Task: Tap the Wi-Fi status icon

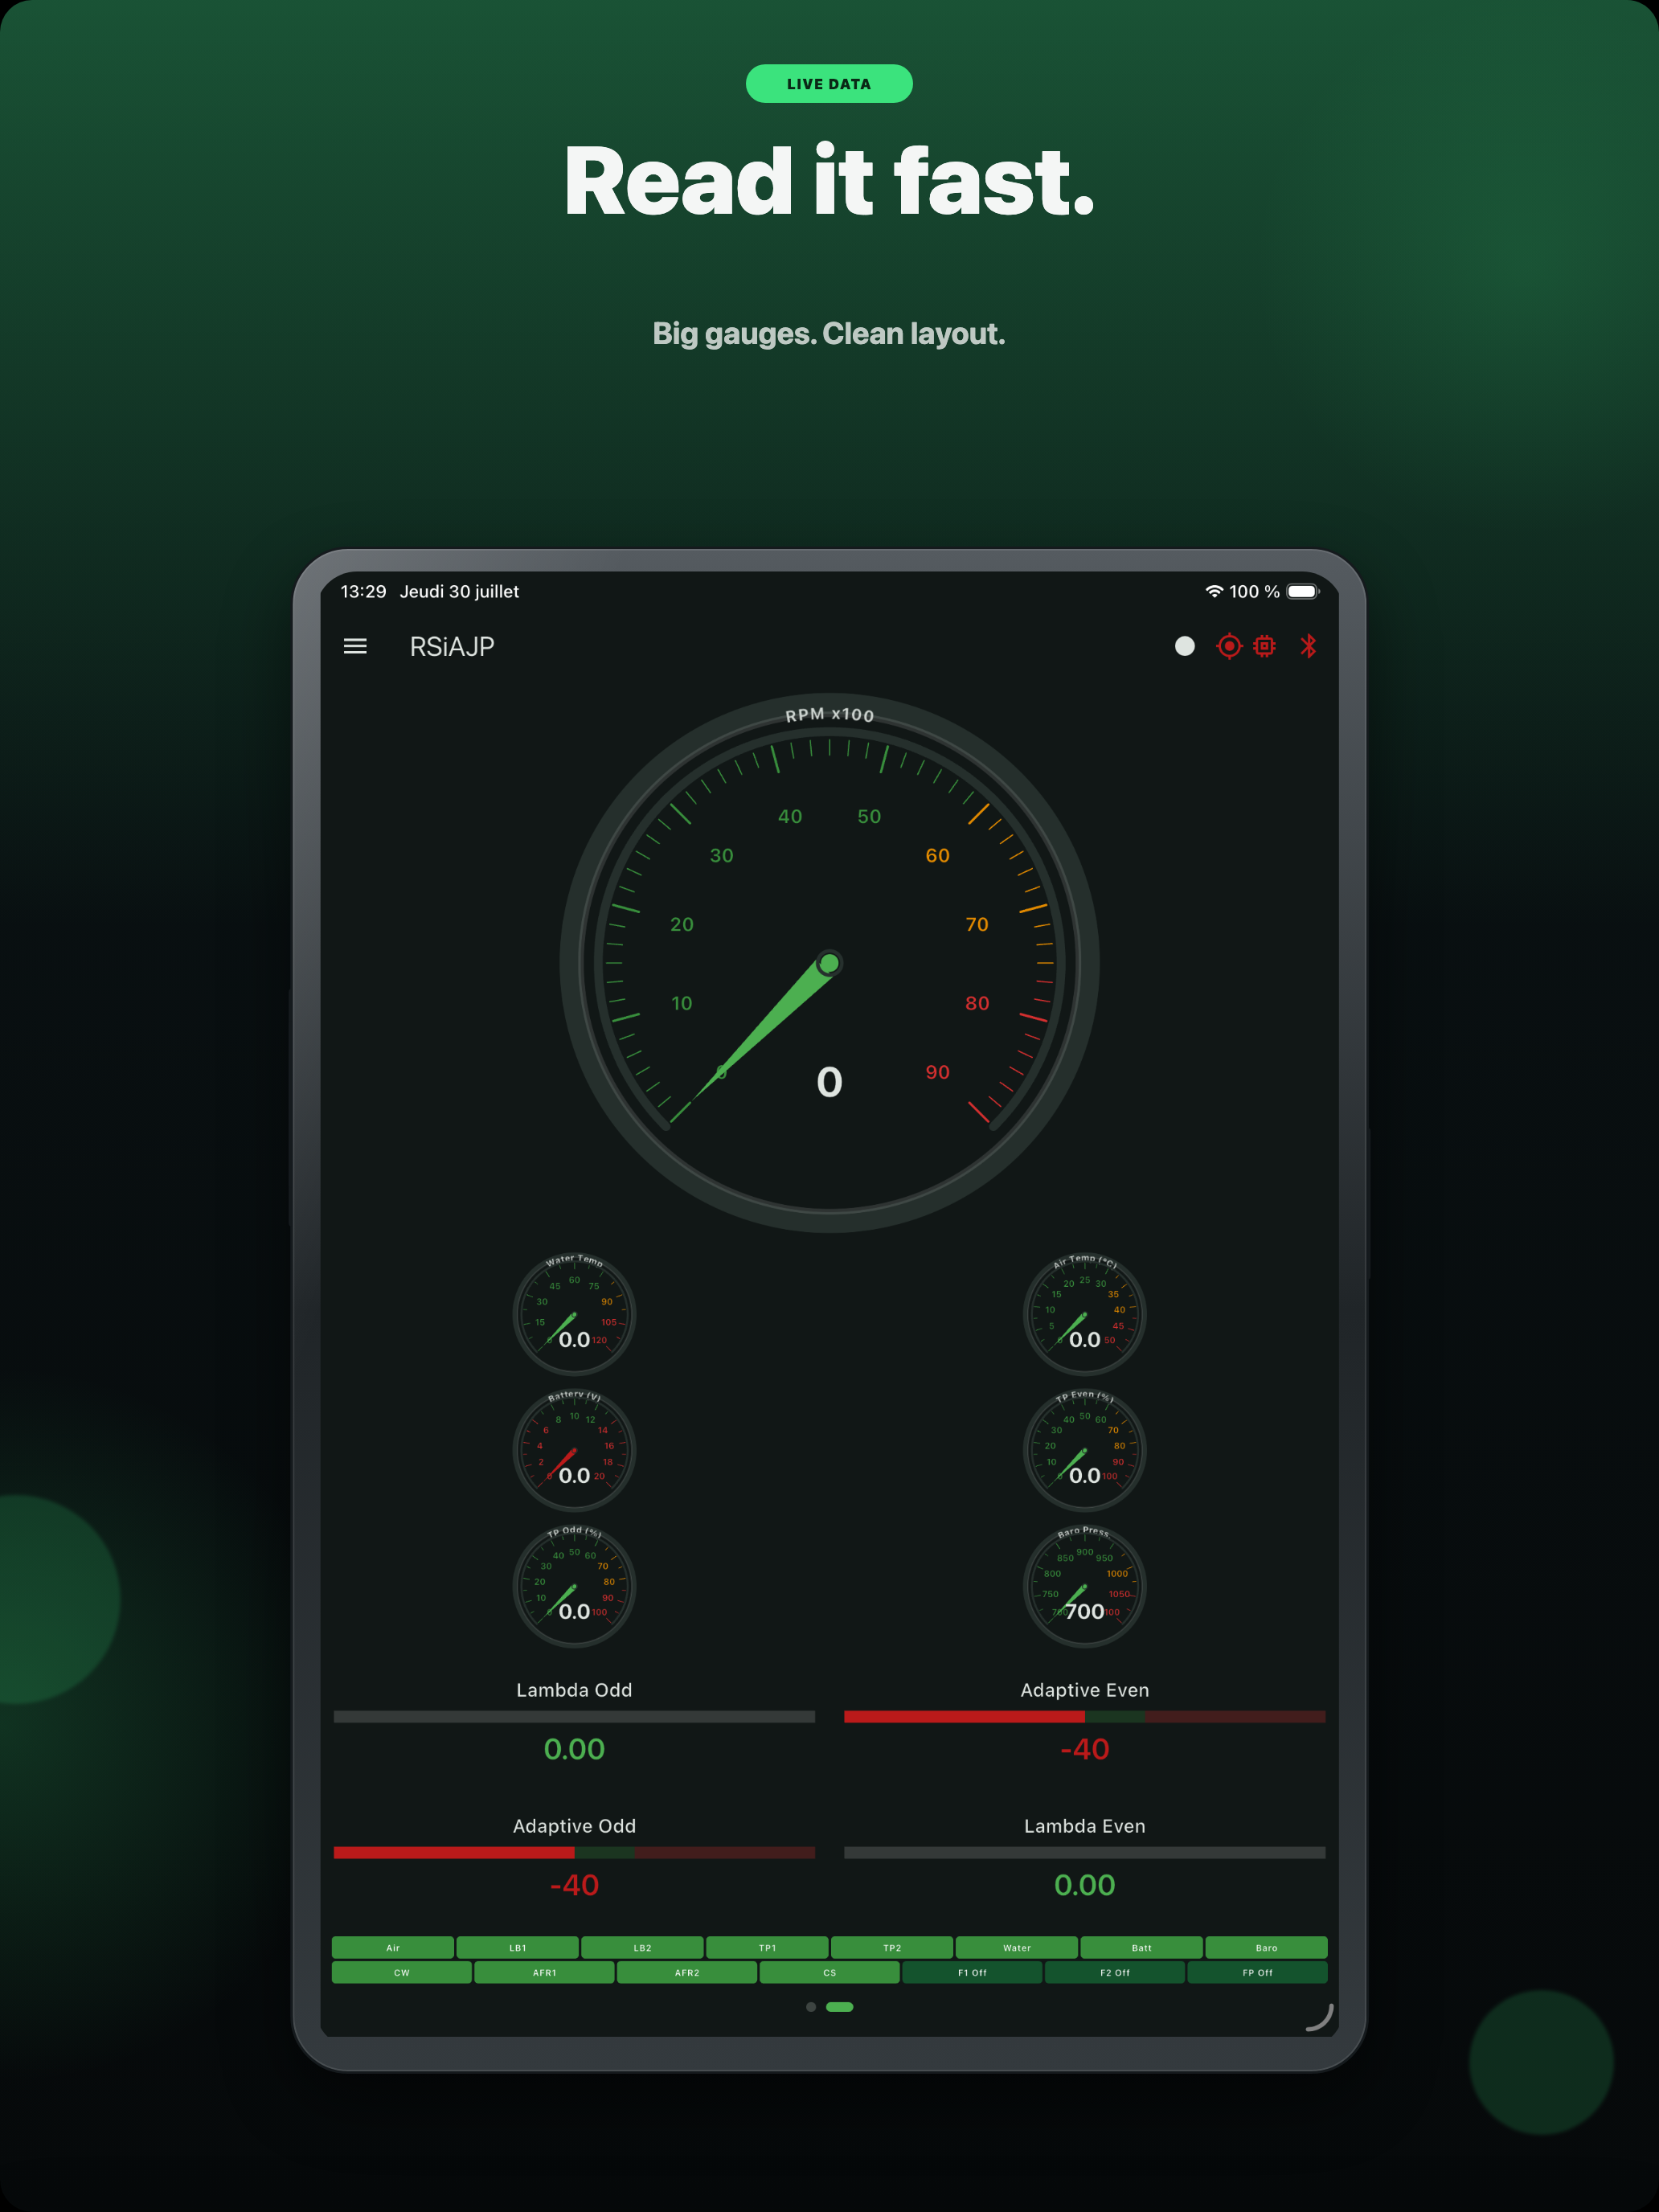Action: [1214, 591]
